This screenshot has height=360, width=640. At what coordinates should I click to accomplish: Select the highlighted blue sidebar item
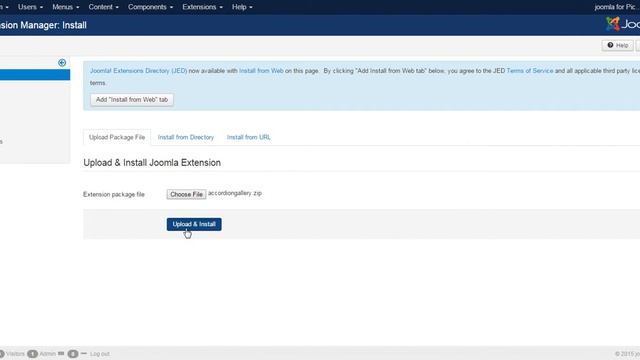point(35,75)
